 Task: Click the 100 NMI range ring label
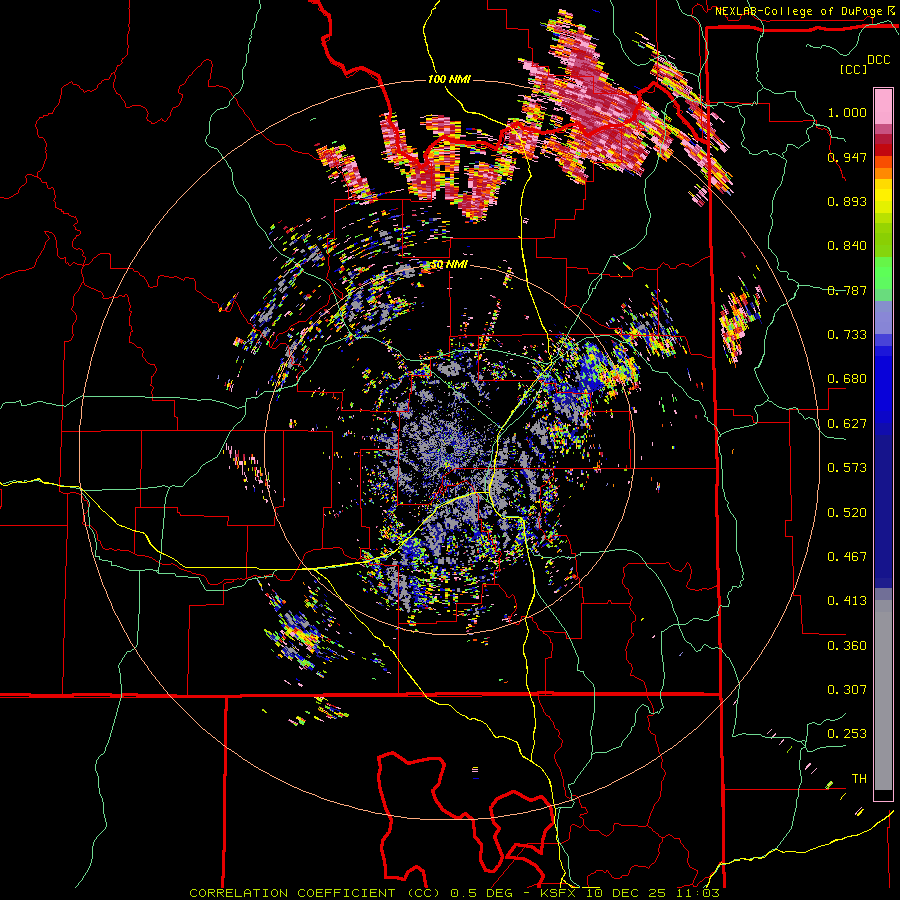coord(449,79)
